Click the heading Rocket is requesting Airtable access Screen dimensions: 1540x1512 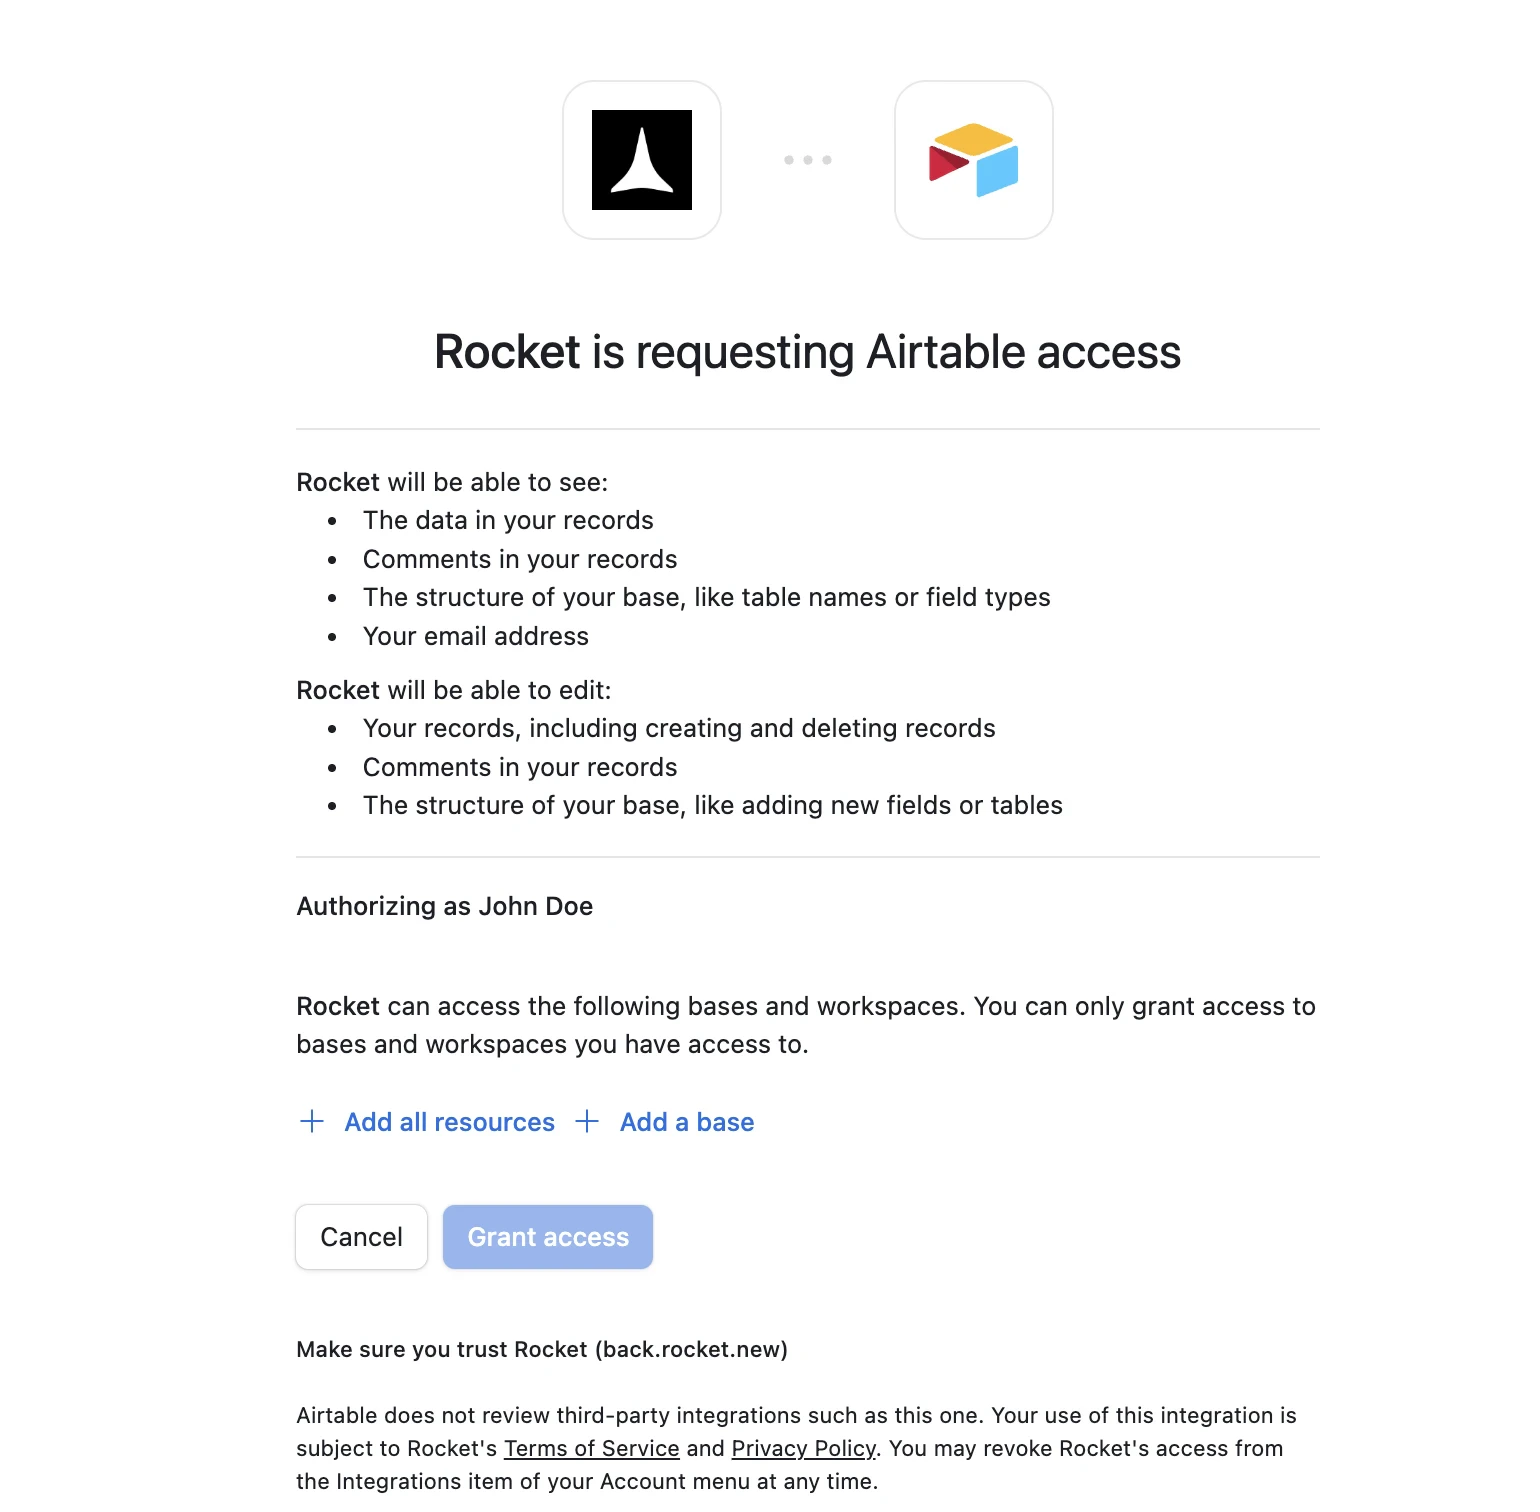[x=807, y=351]
